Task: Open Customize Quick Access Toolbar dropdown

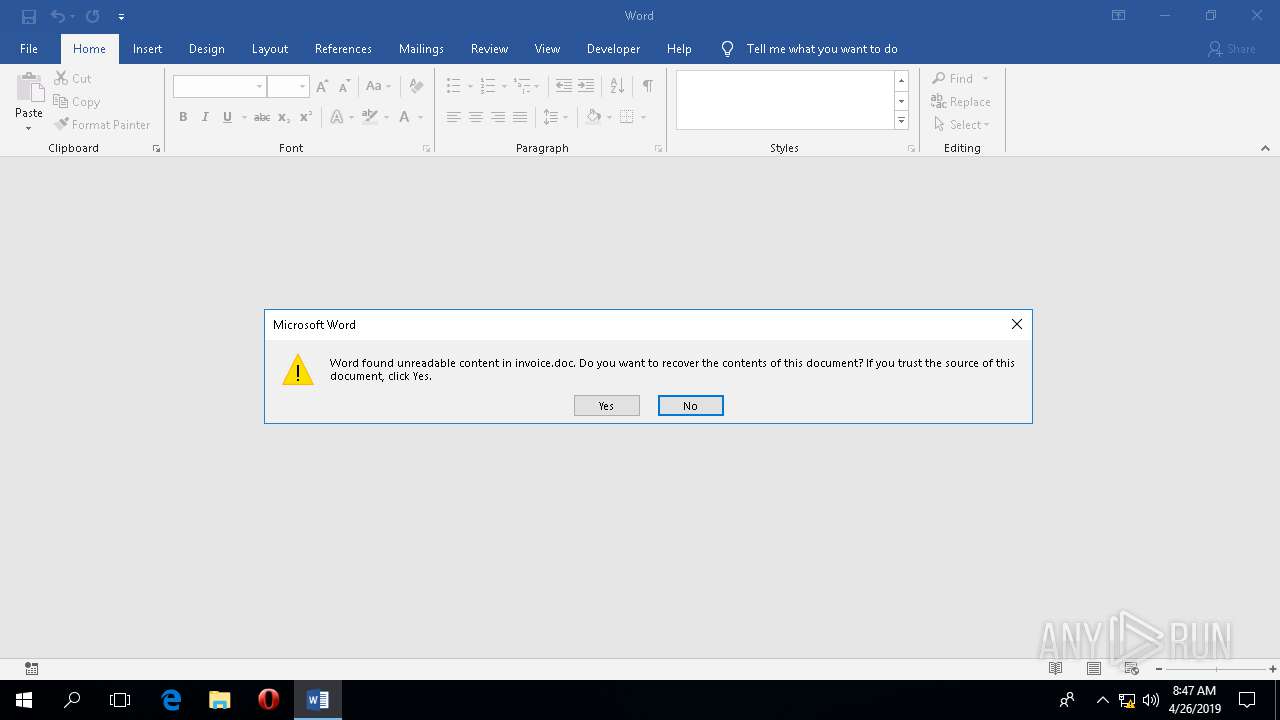Action: (121, 17)
